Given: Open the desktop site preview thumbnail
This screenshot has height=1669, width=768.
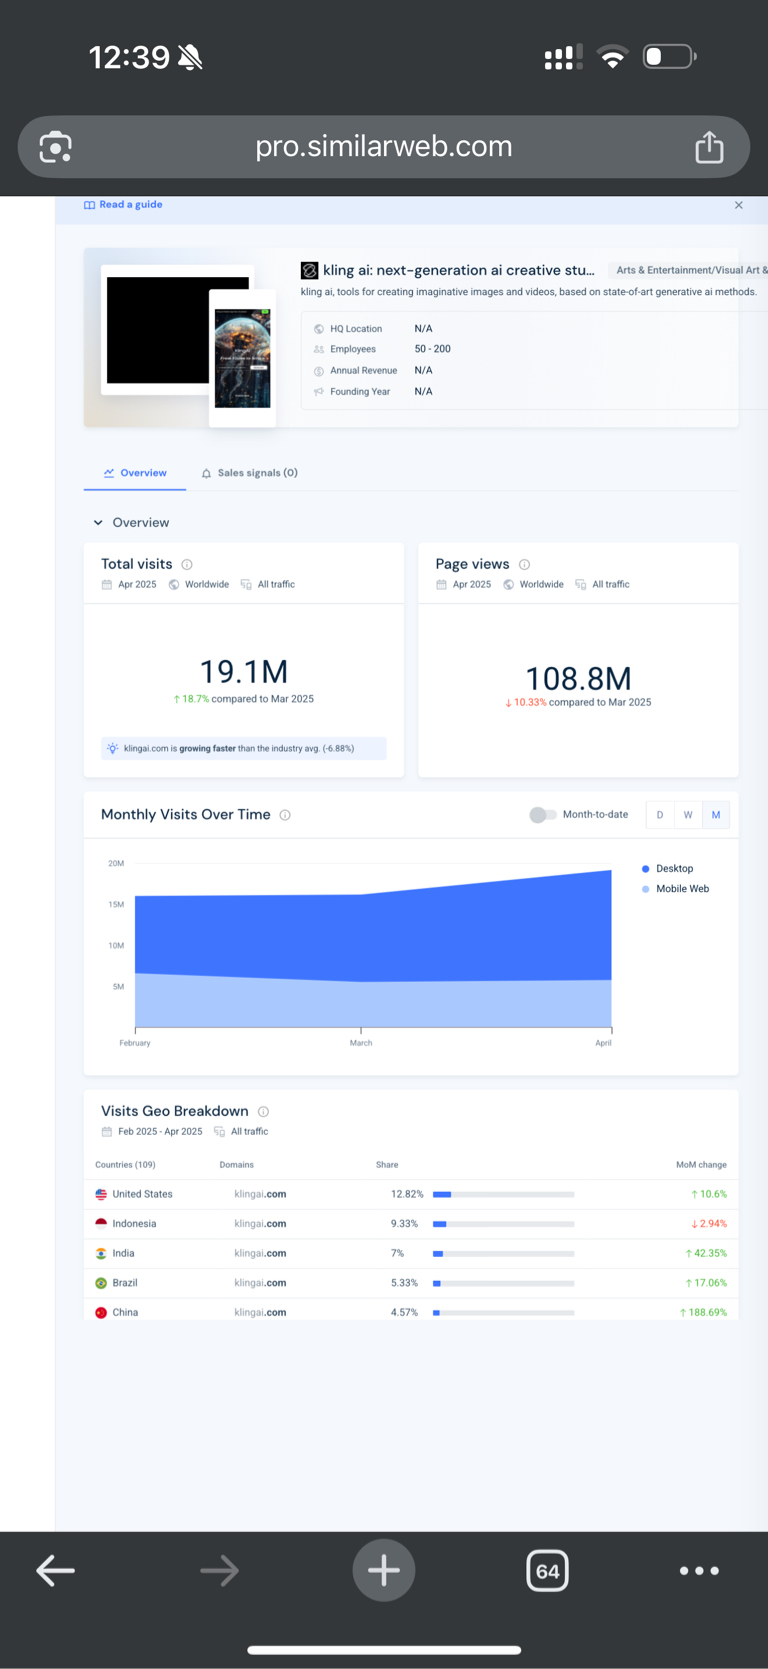Looking at the screenshot, I should (x=178, y=330).
